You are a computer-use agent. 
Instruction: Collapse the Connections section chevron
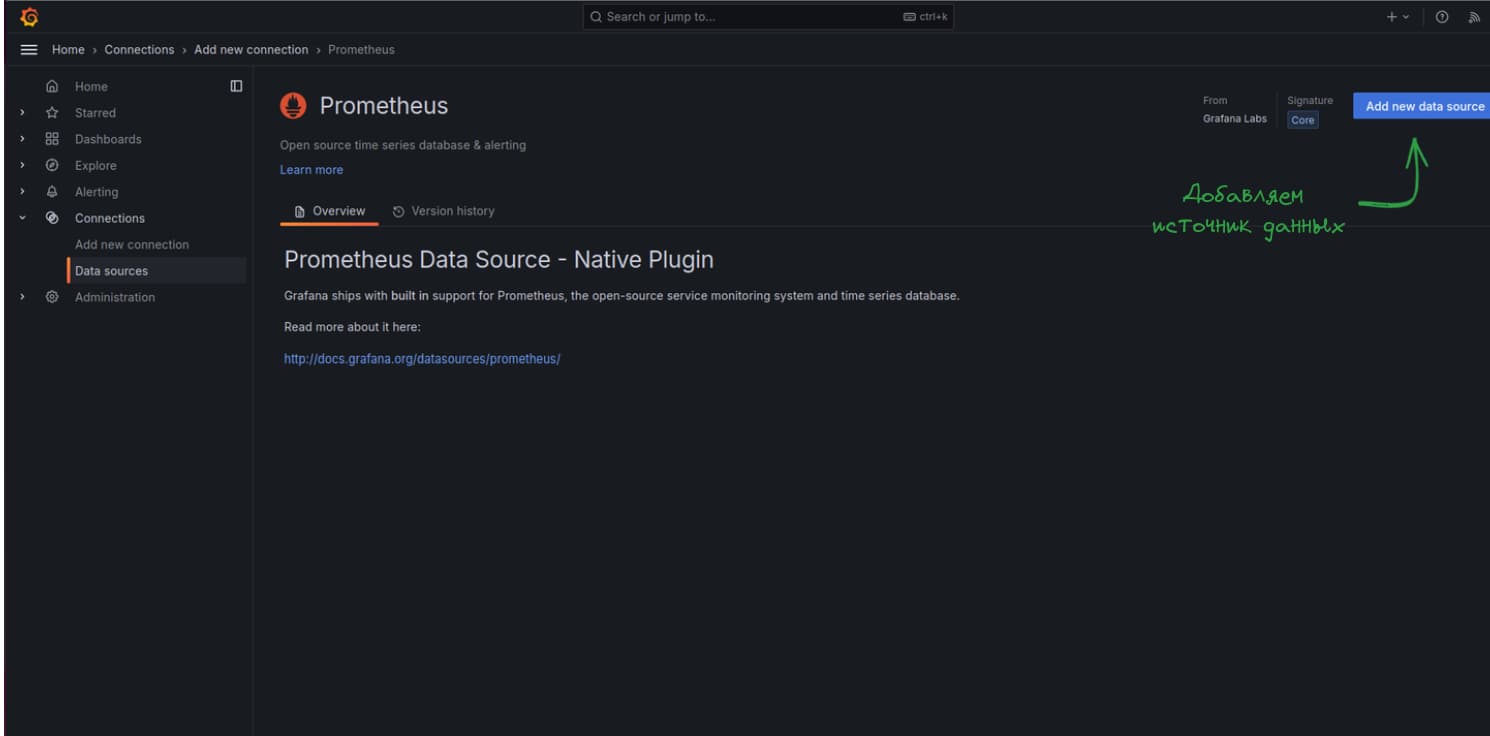[22, 218]
